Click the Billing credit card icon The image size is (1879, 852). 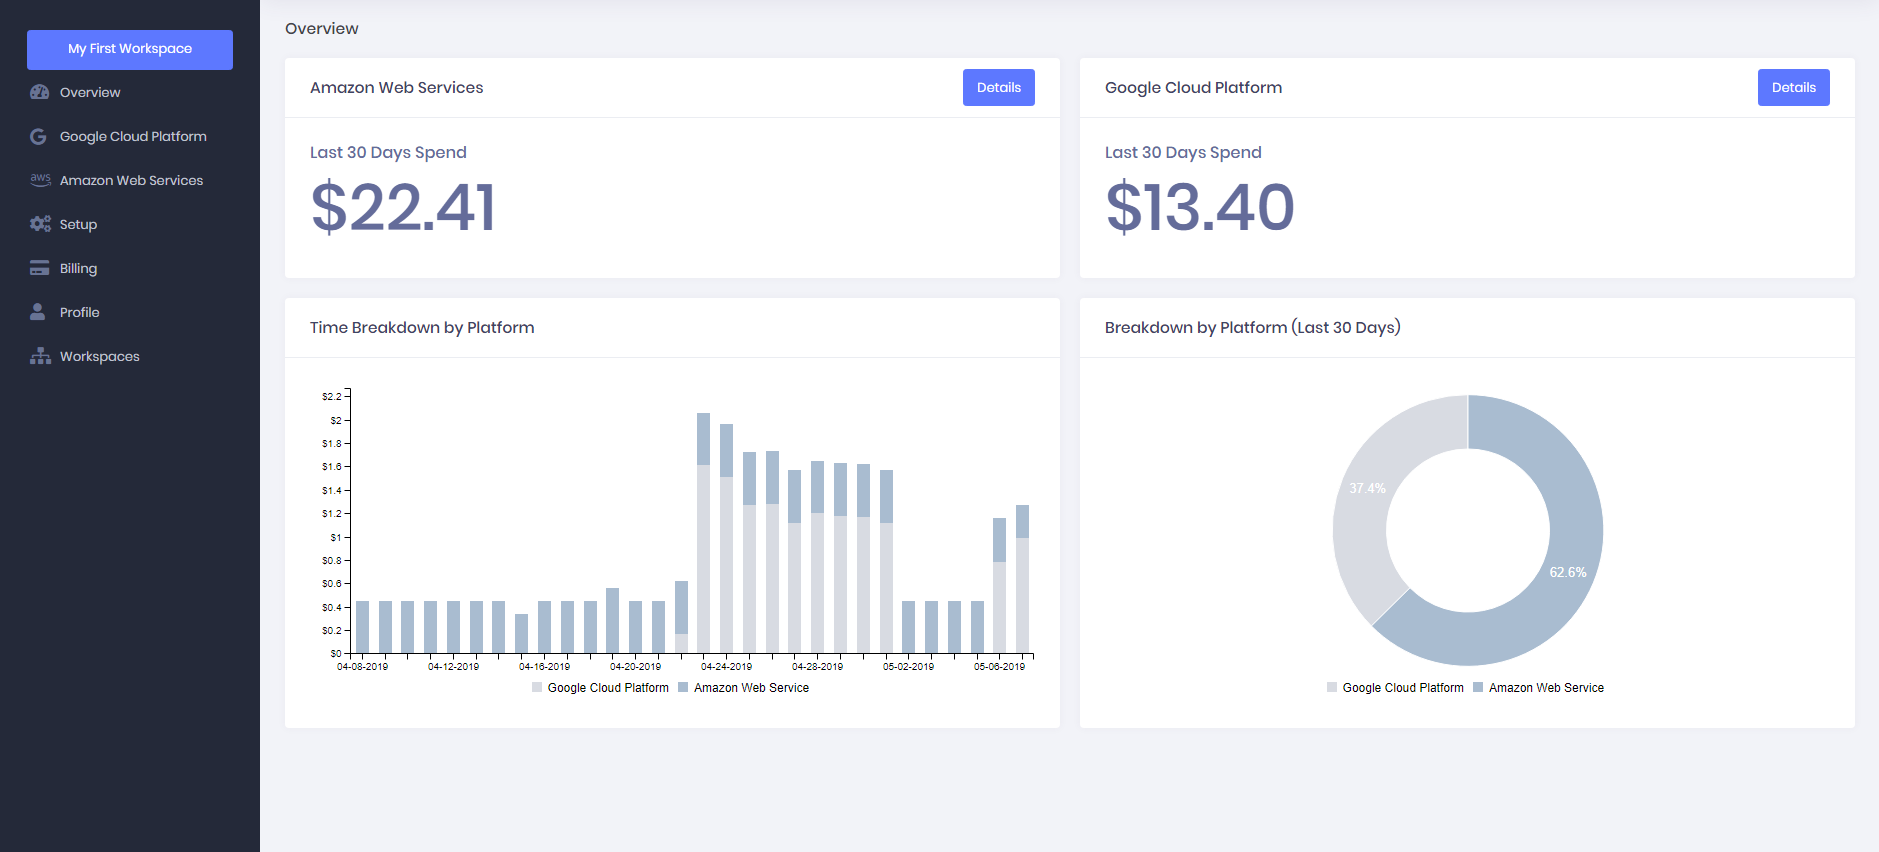[39, 268]
